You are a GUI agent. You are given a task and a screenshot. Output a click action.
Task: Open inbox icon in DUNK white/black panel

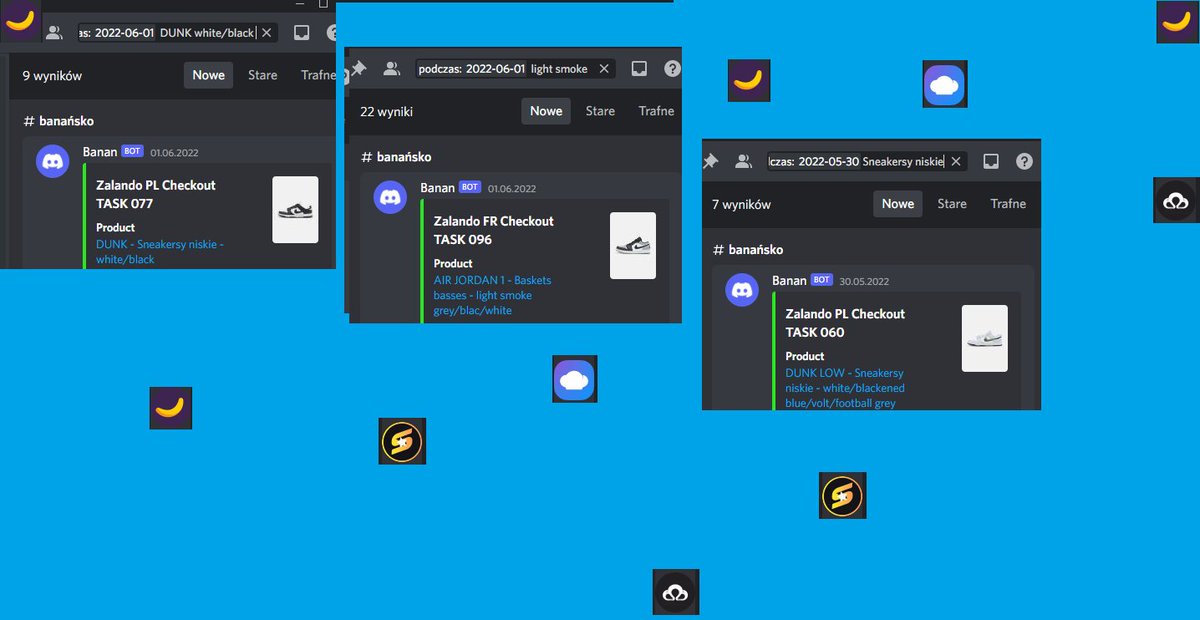click(x=301, y=33)
